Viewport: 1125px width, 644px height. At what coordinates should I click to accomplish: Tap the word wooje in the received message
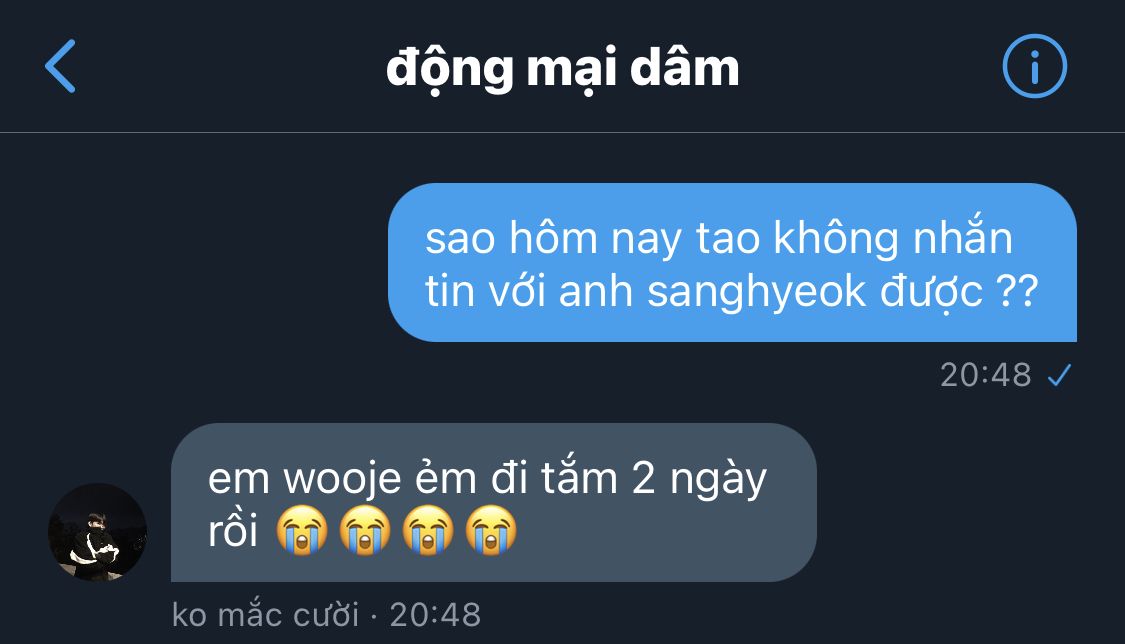coord(342,480)
